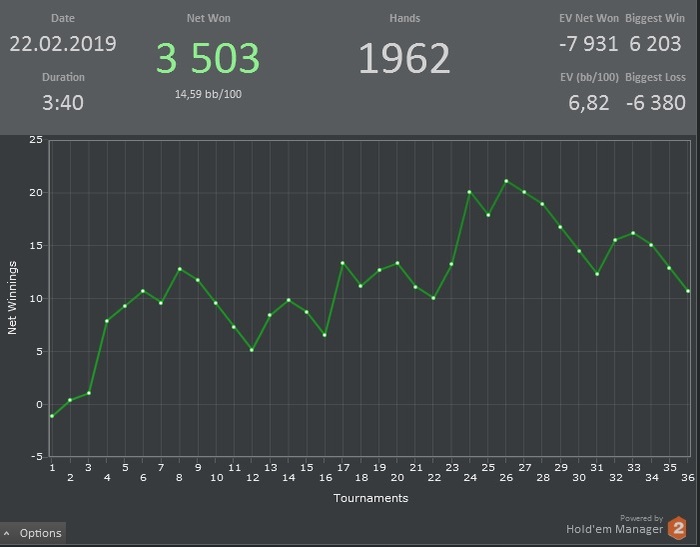700x547 pixels.
Task: Click the graph point at tournament 31
Action: click(597, 274)
